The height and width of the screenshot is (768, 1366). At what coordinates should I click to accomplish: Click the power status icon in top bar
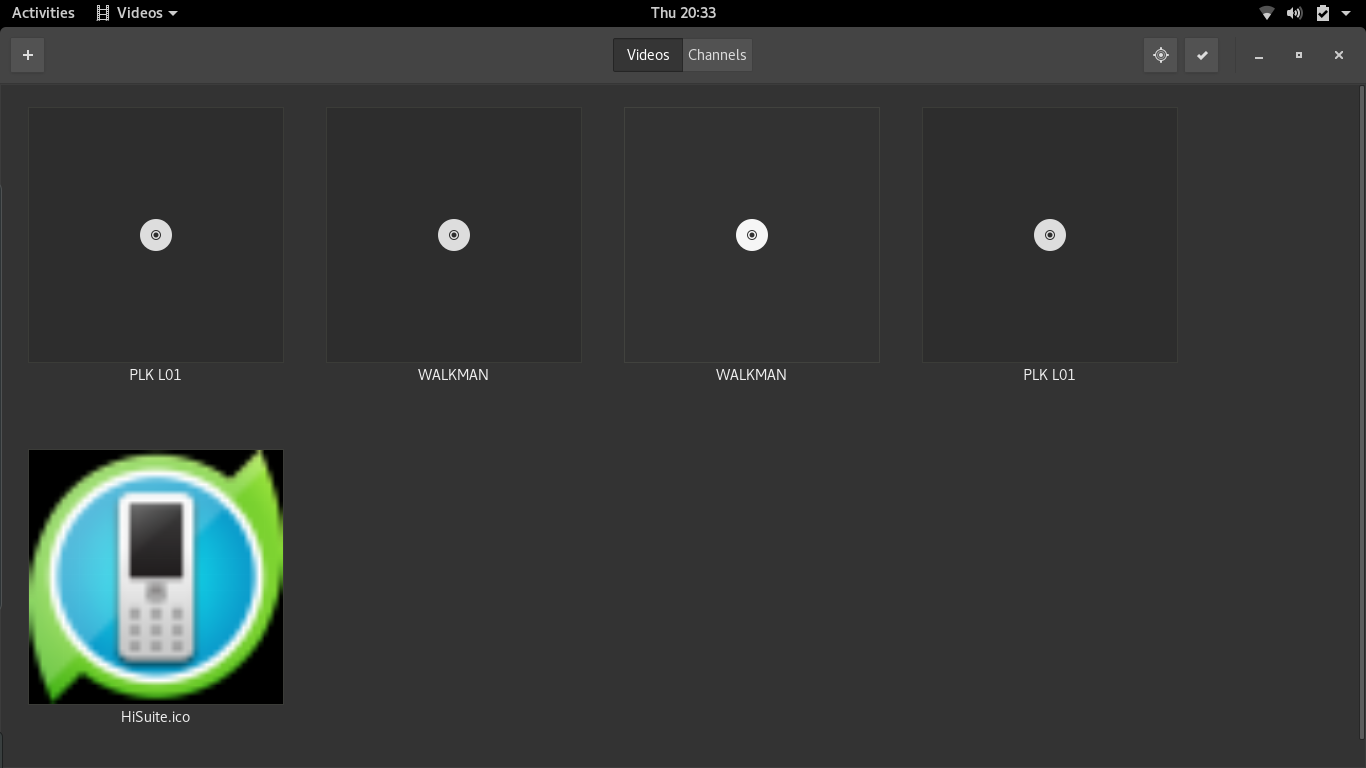pos(1322,13)
